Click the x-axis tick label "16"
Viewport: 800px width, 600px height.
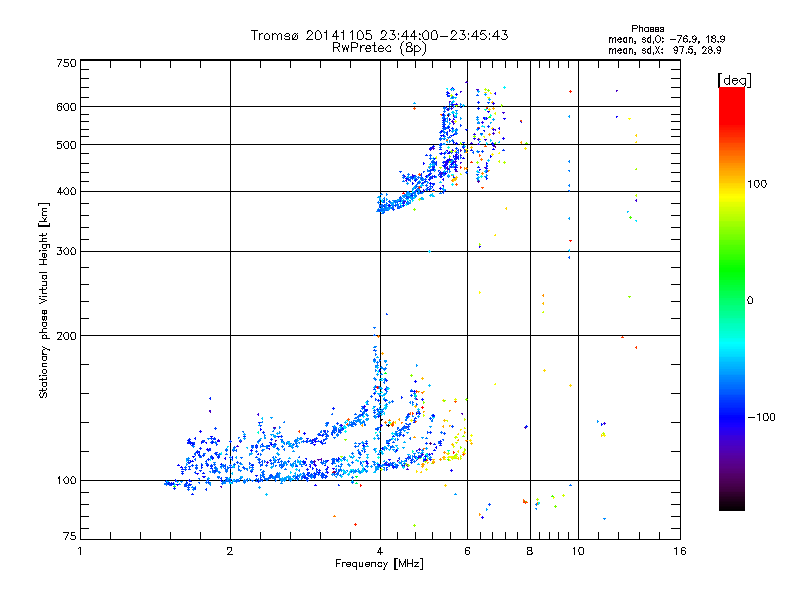point(680,551)
